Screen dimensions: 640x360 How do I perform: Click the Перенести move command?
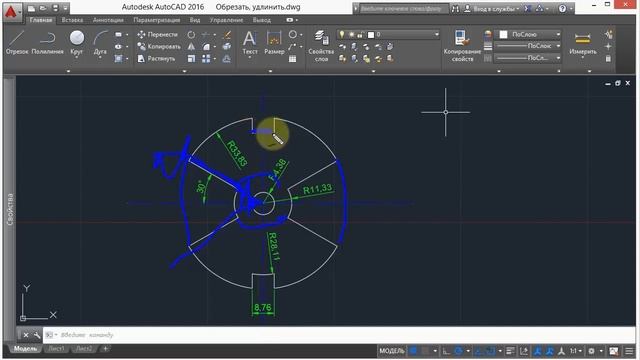(x=158, y=35)
